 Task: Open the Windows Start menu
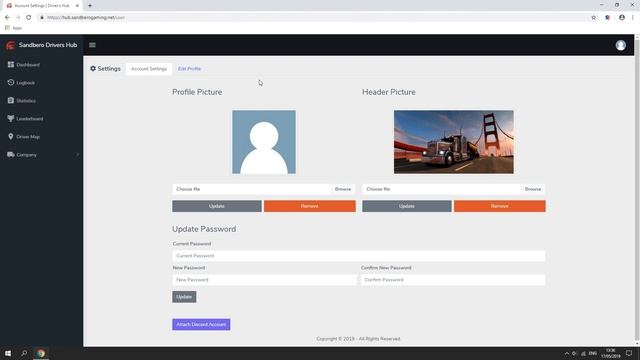click(8, 353)
